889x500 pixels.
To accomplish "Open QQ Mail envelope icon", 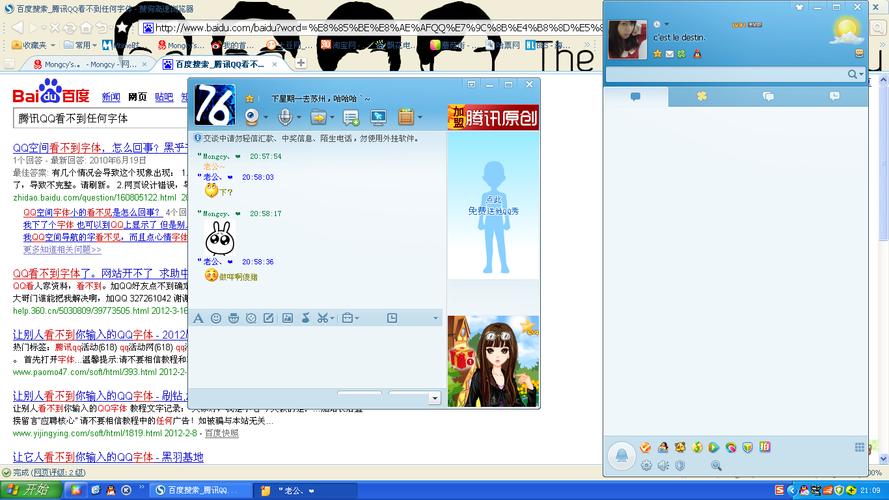I will point(670,54).
